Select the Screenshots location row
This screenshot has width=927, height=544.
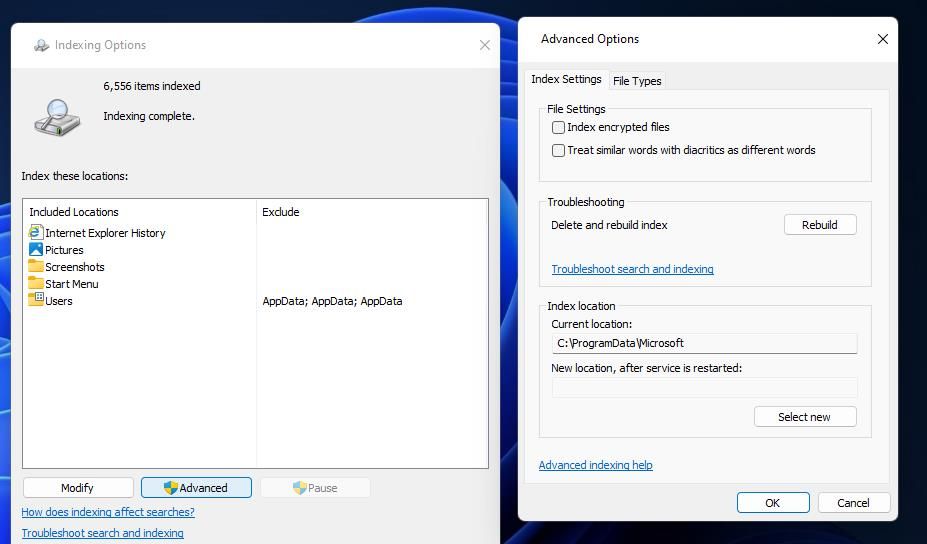74,267
